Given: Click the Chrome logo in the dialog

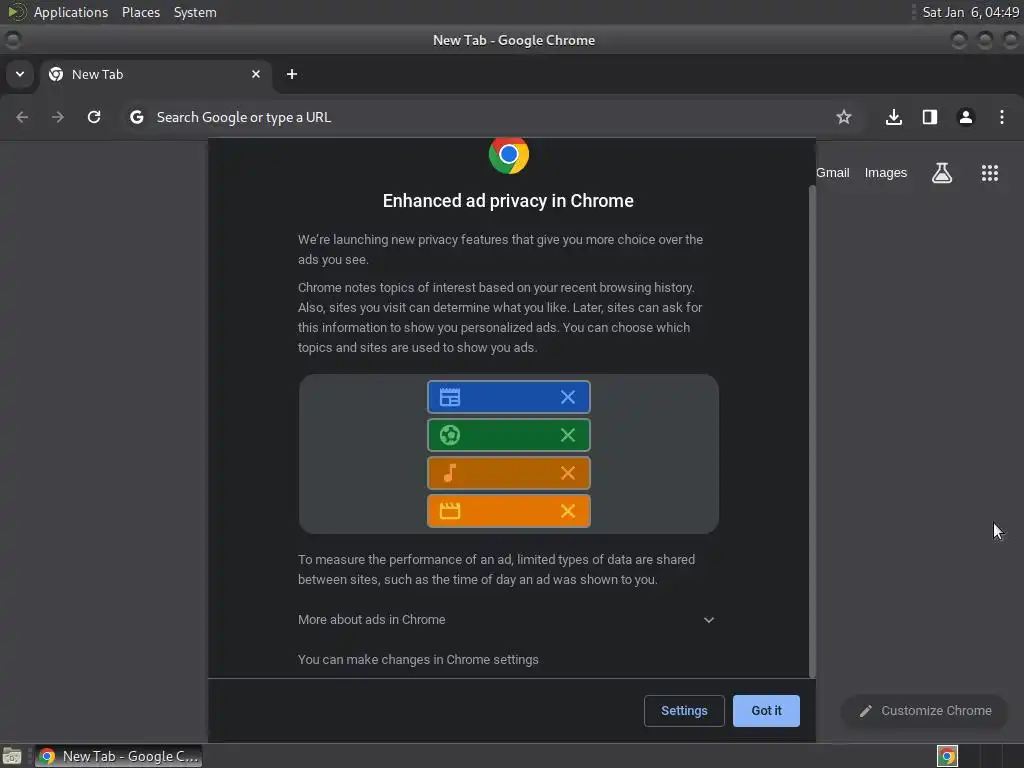Looking at the screenshot, I should pyautogui.click(x=509, y=155).
